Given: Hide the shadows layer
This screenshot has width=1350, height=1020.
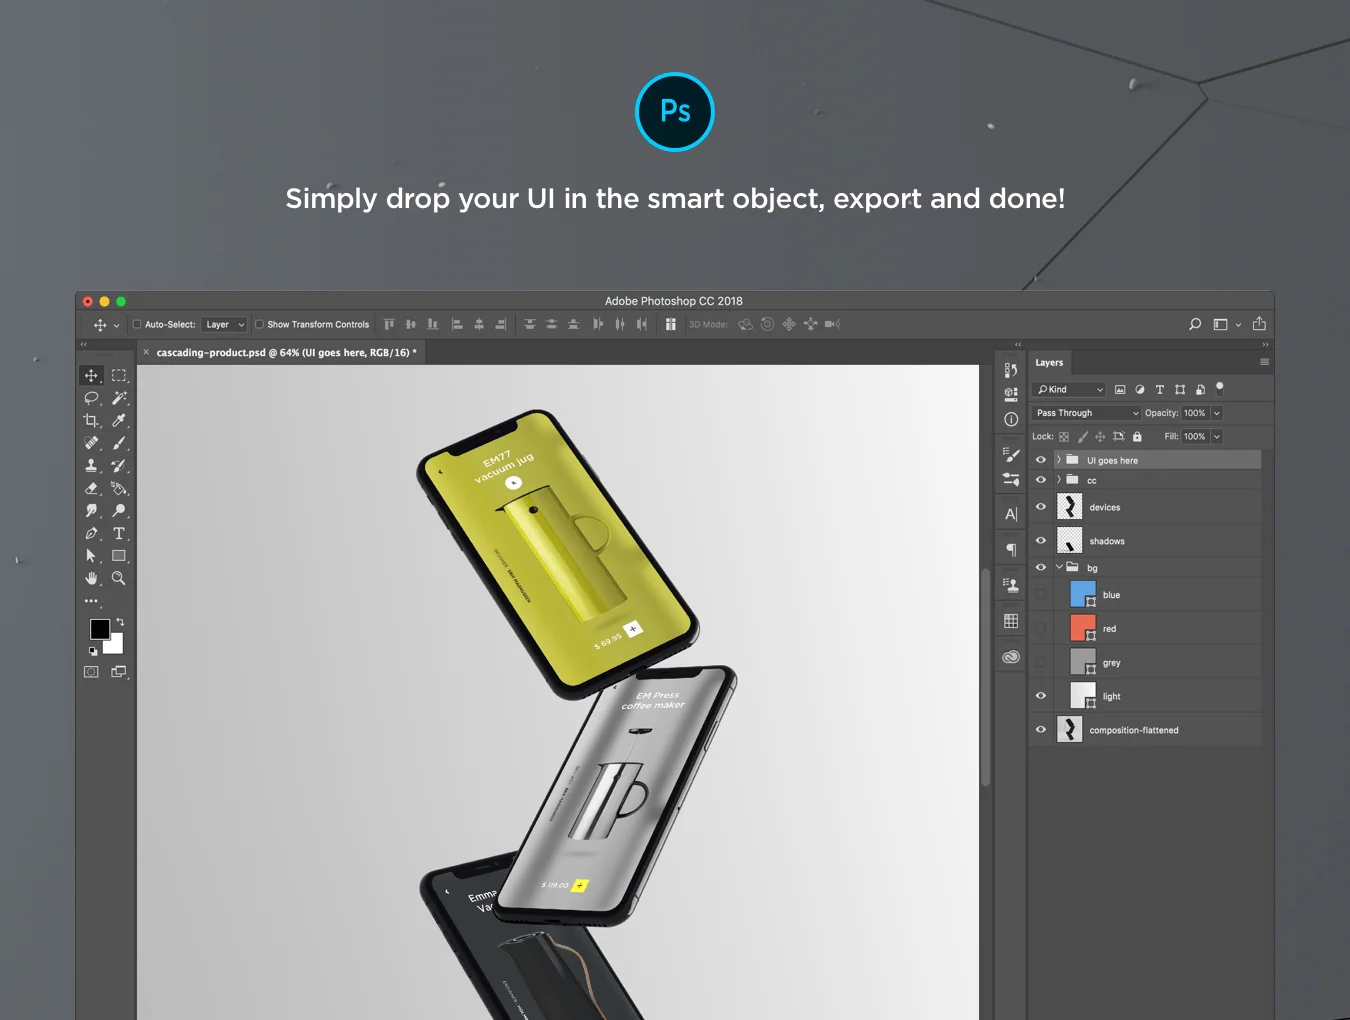Looking at the screenshot, I should point(1040,541).
